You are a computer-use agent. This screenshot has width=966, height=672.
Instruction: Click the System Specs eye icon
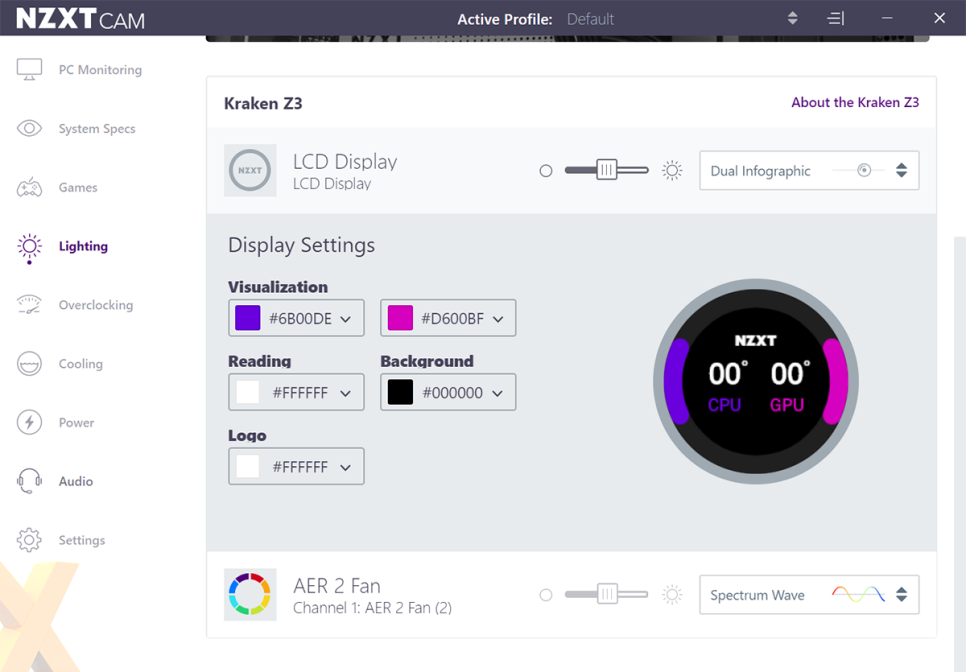(29, 128)
